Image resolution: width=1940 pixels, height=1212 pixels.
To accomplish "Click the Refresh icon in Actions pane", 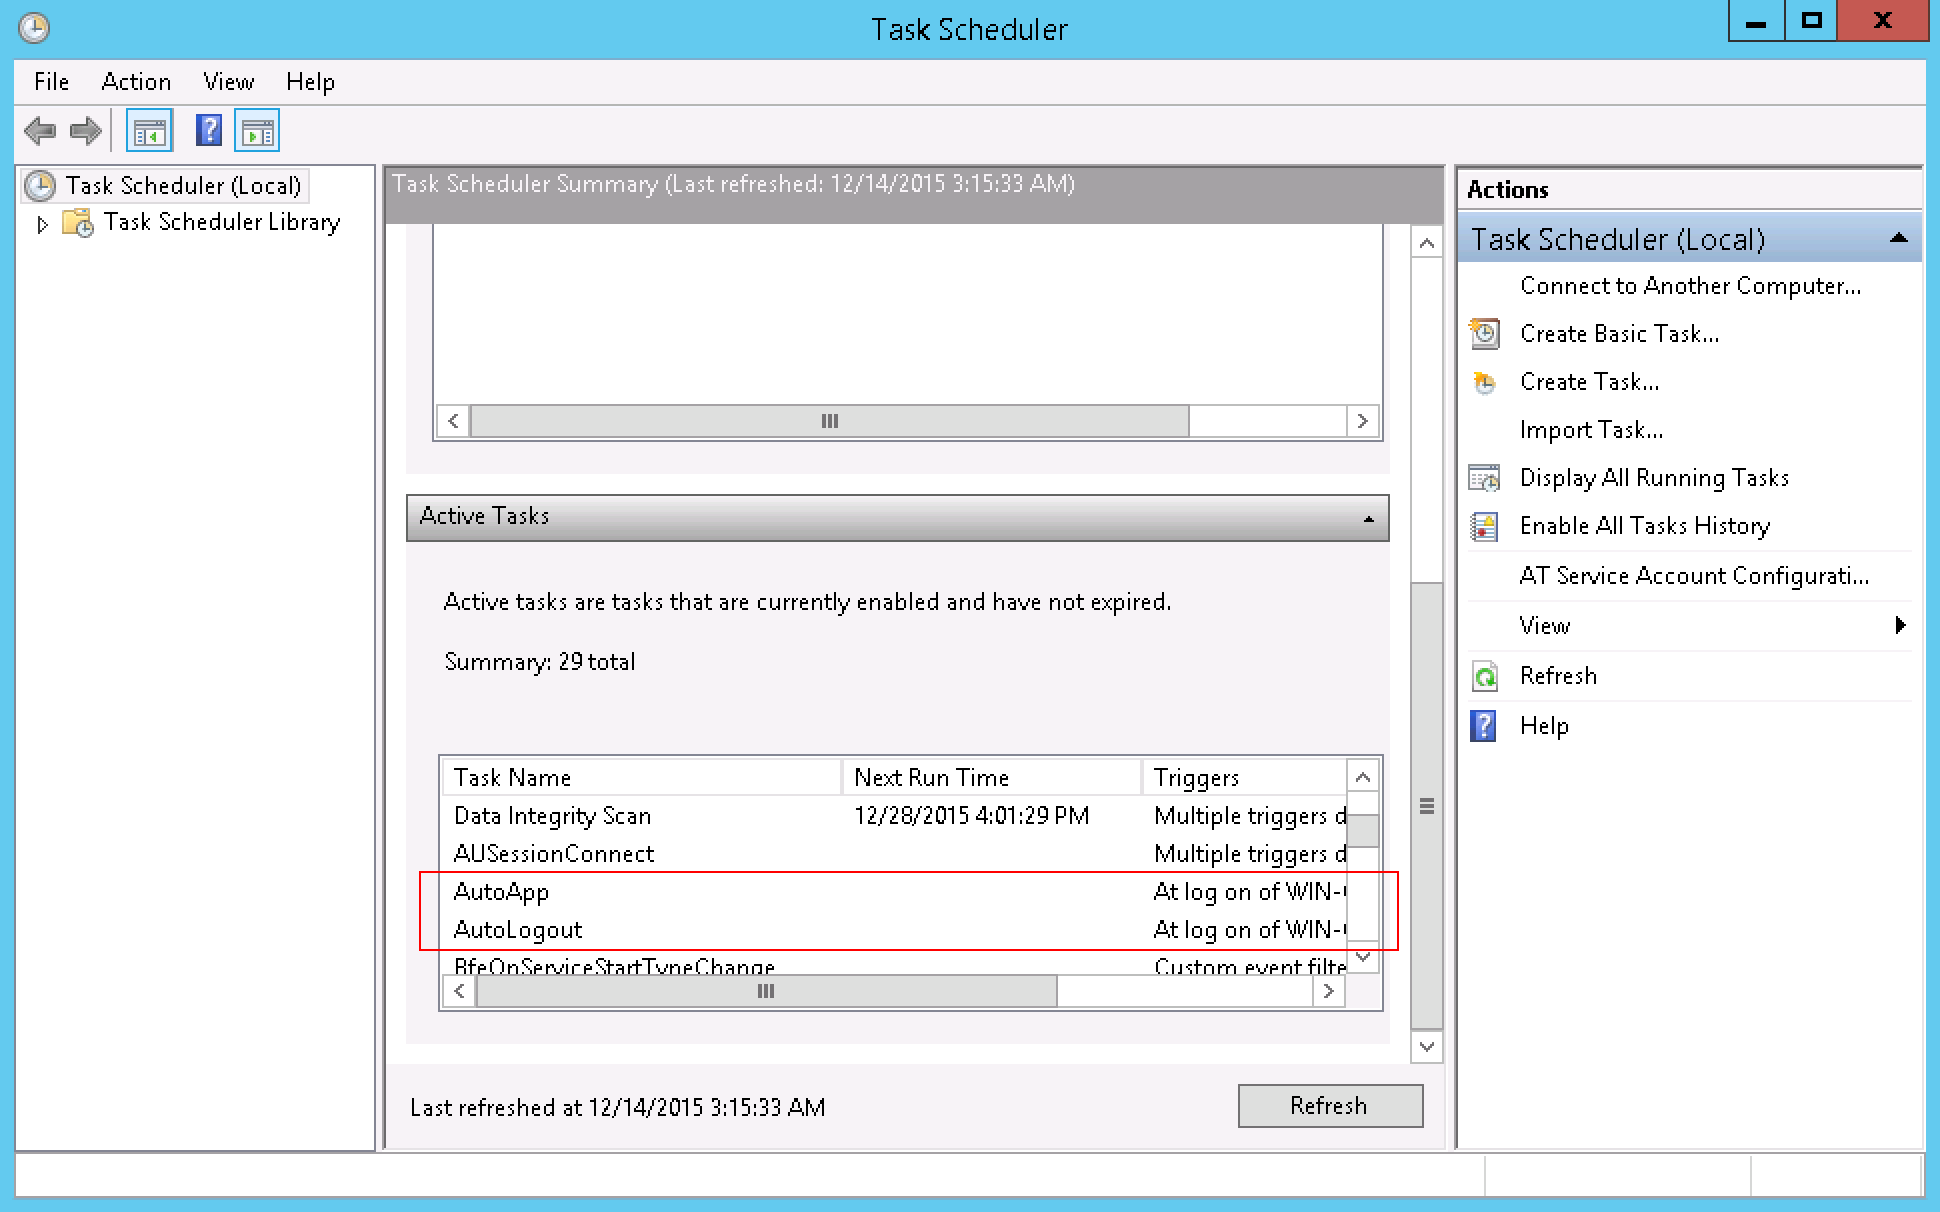I will [1486, 675].
